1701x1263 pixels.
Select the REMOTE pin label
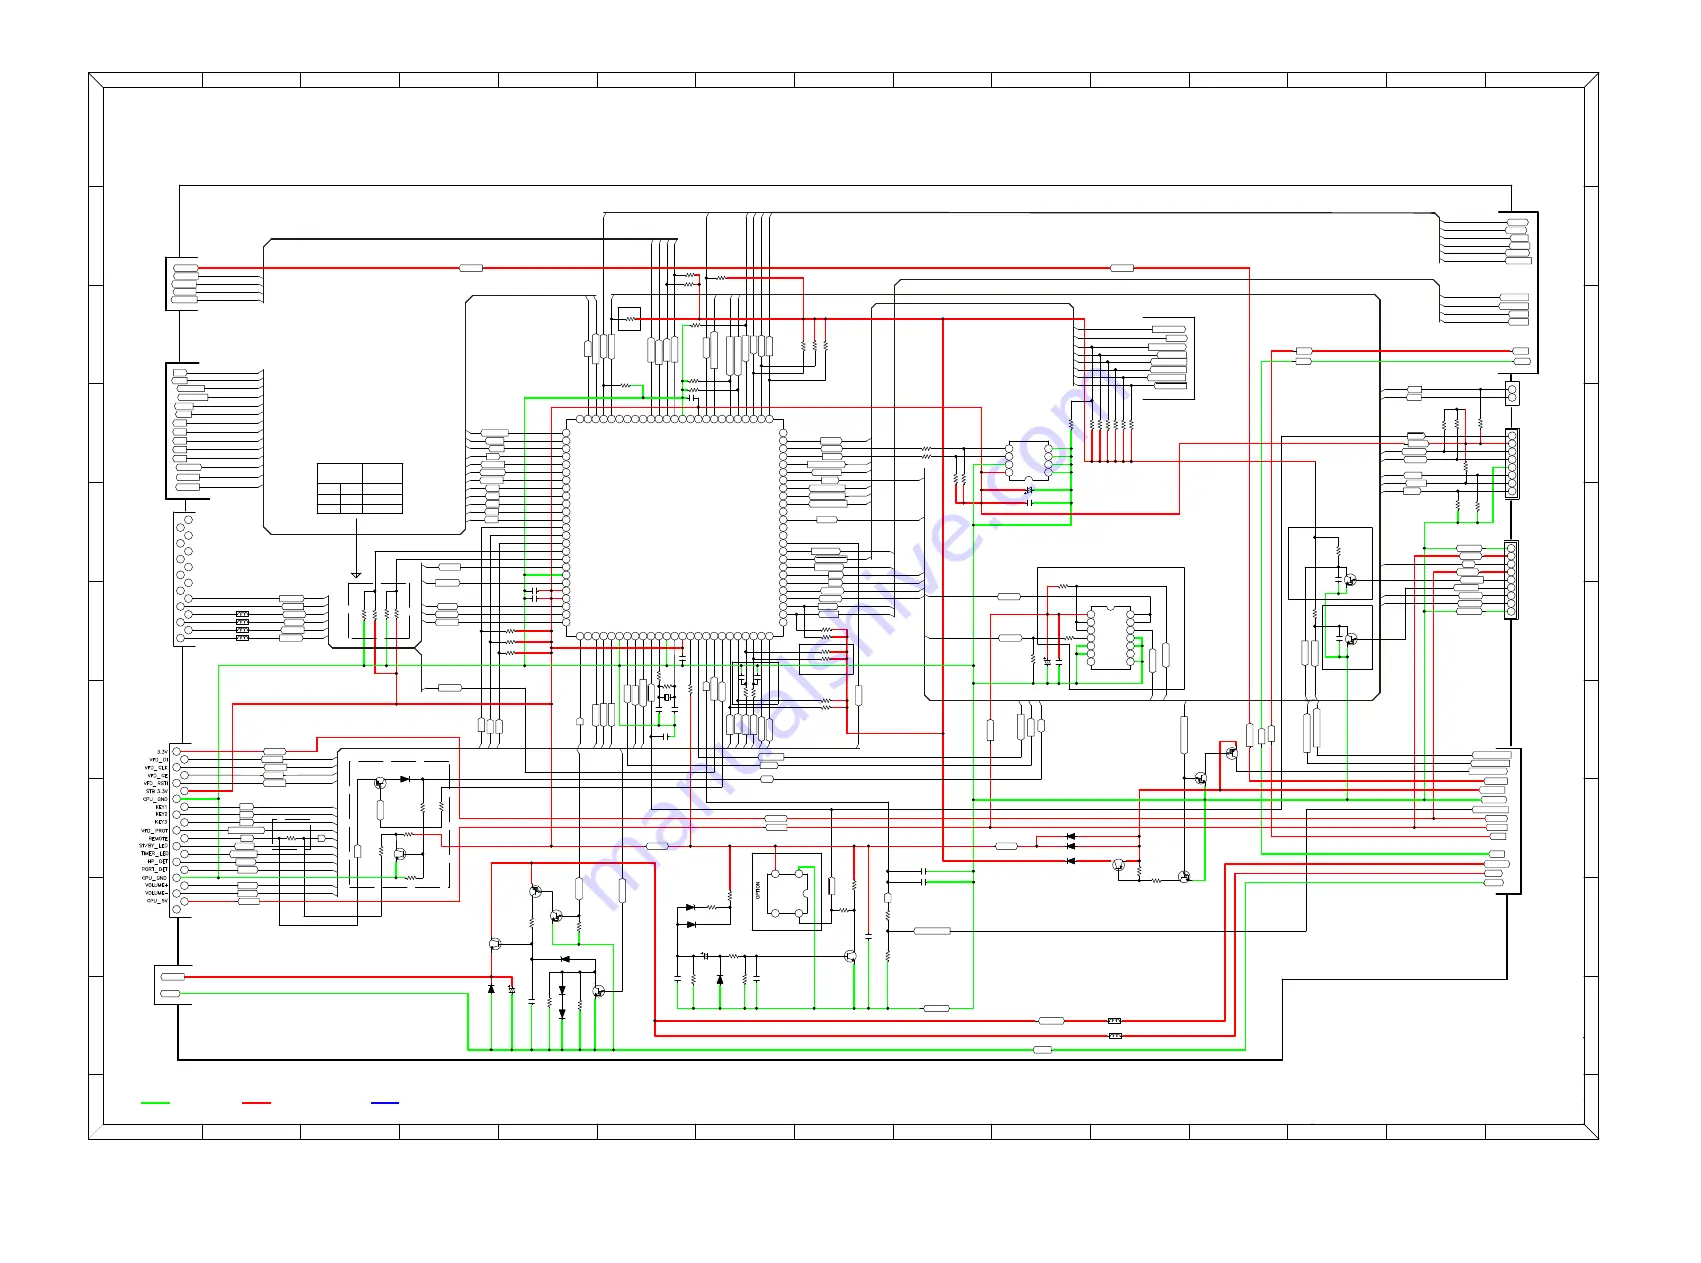point(158,839)
